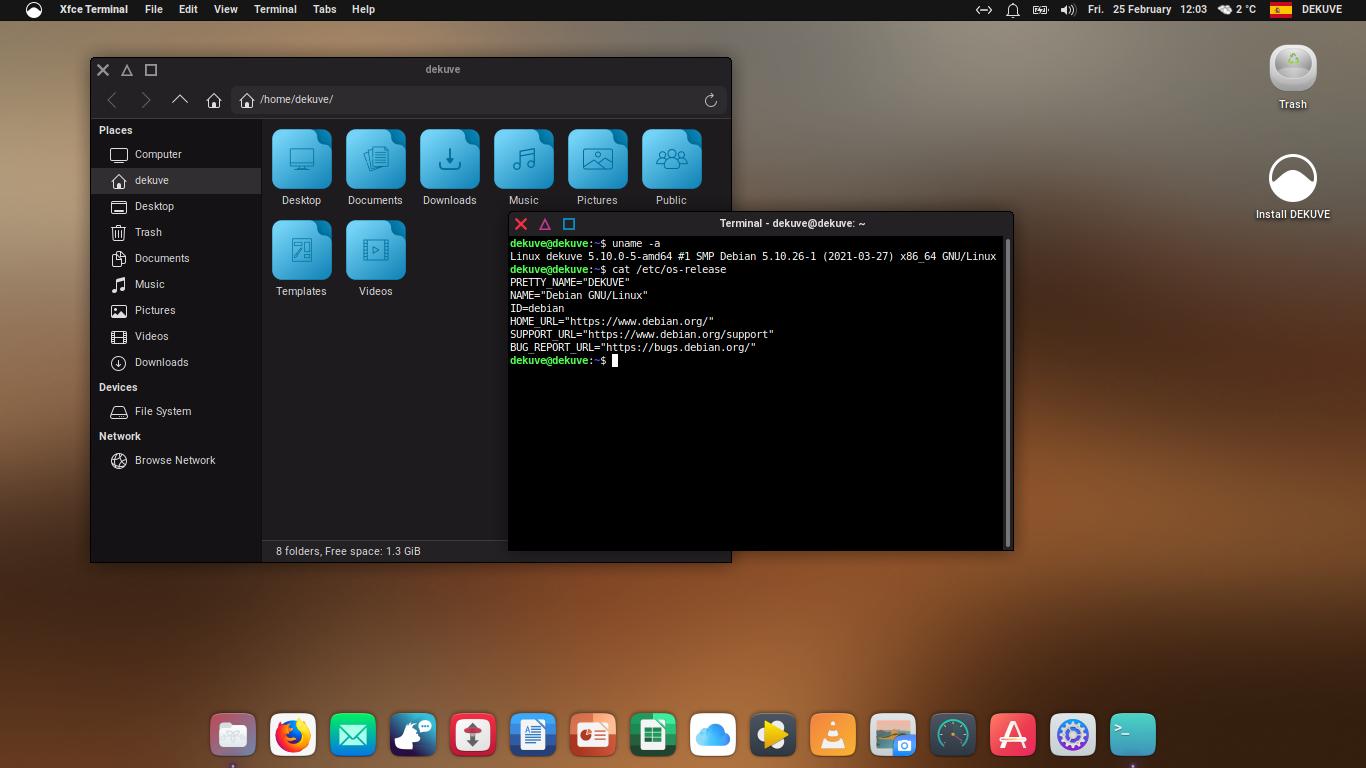
Task: Open the Transmission torrent icon in dock
Action: coord(473,736)
